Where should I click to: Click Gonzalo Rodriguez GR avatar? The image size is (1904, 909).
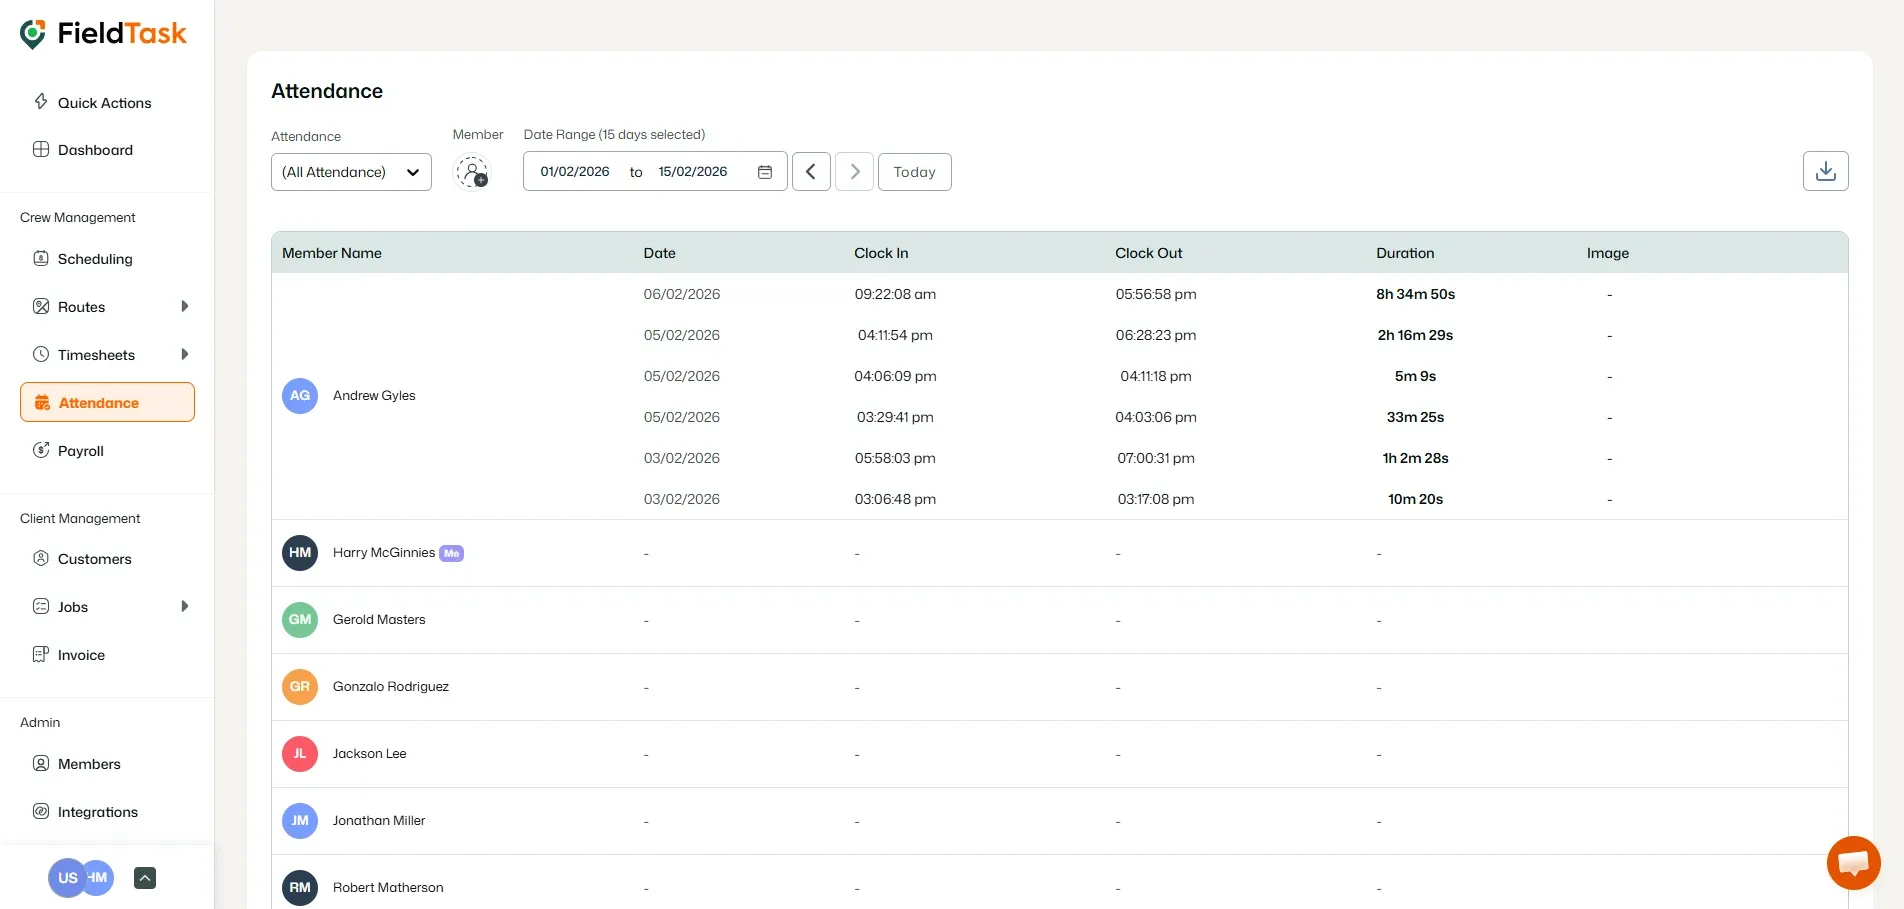[x=300, y=687]
